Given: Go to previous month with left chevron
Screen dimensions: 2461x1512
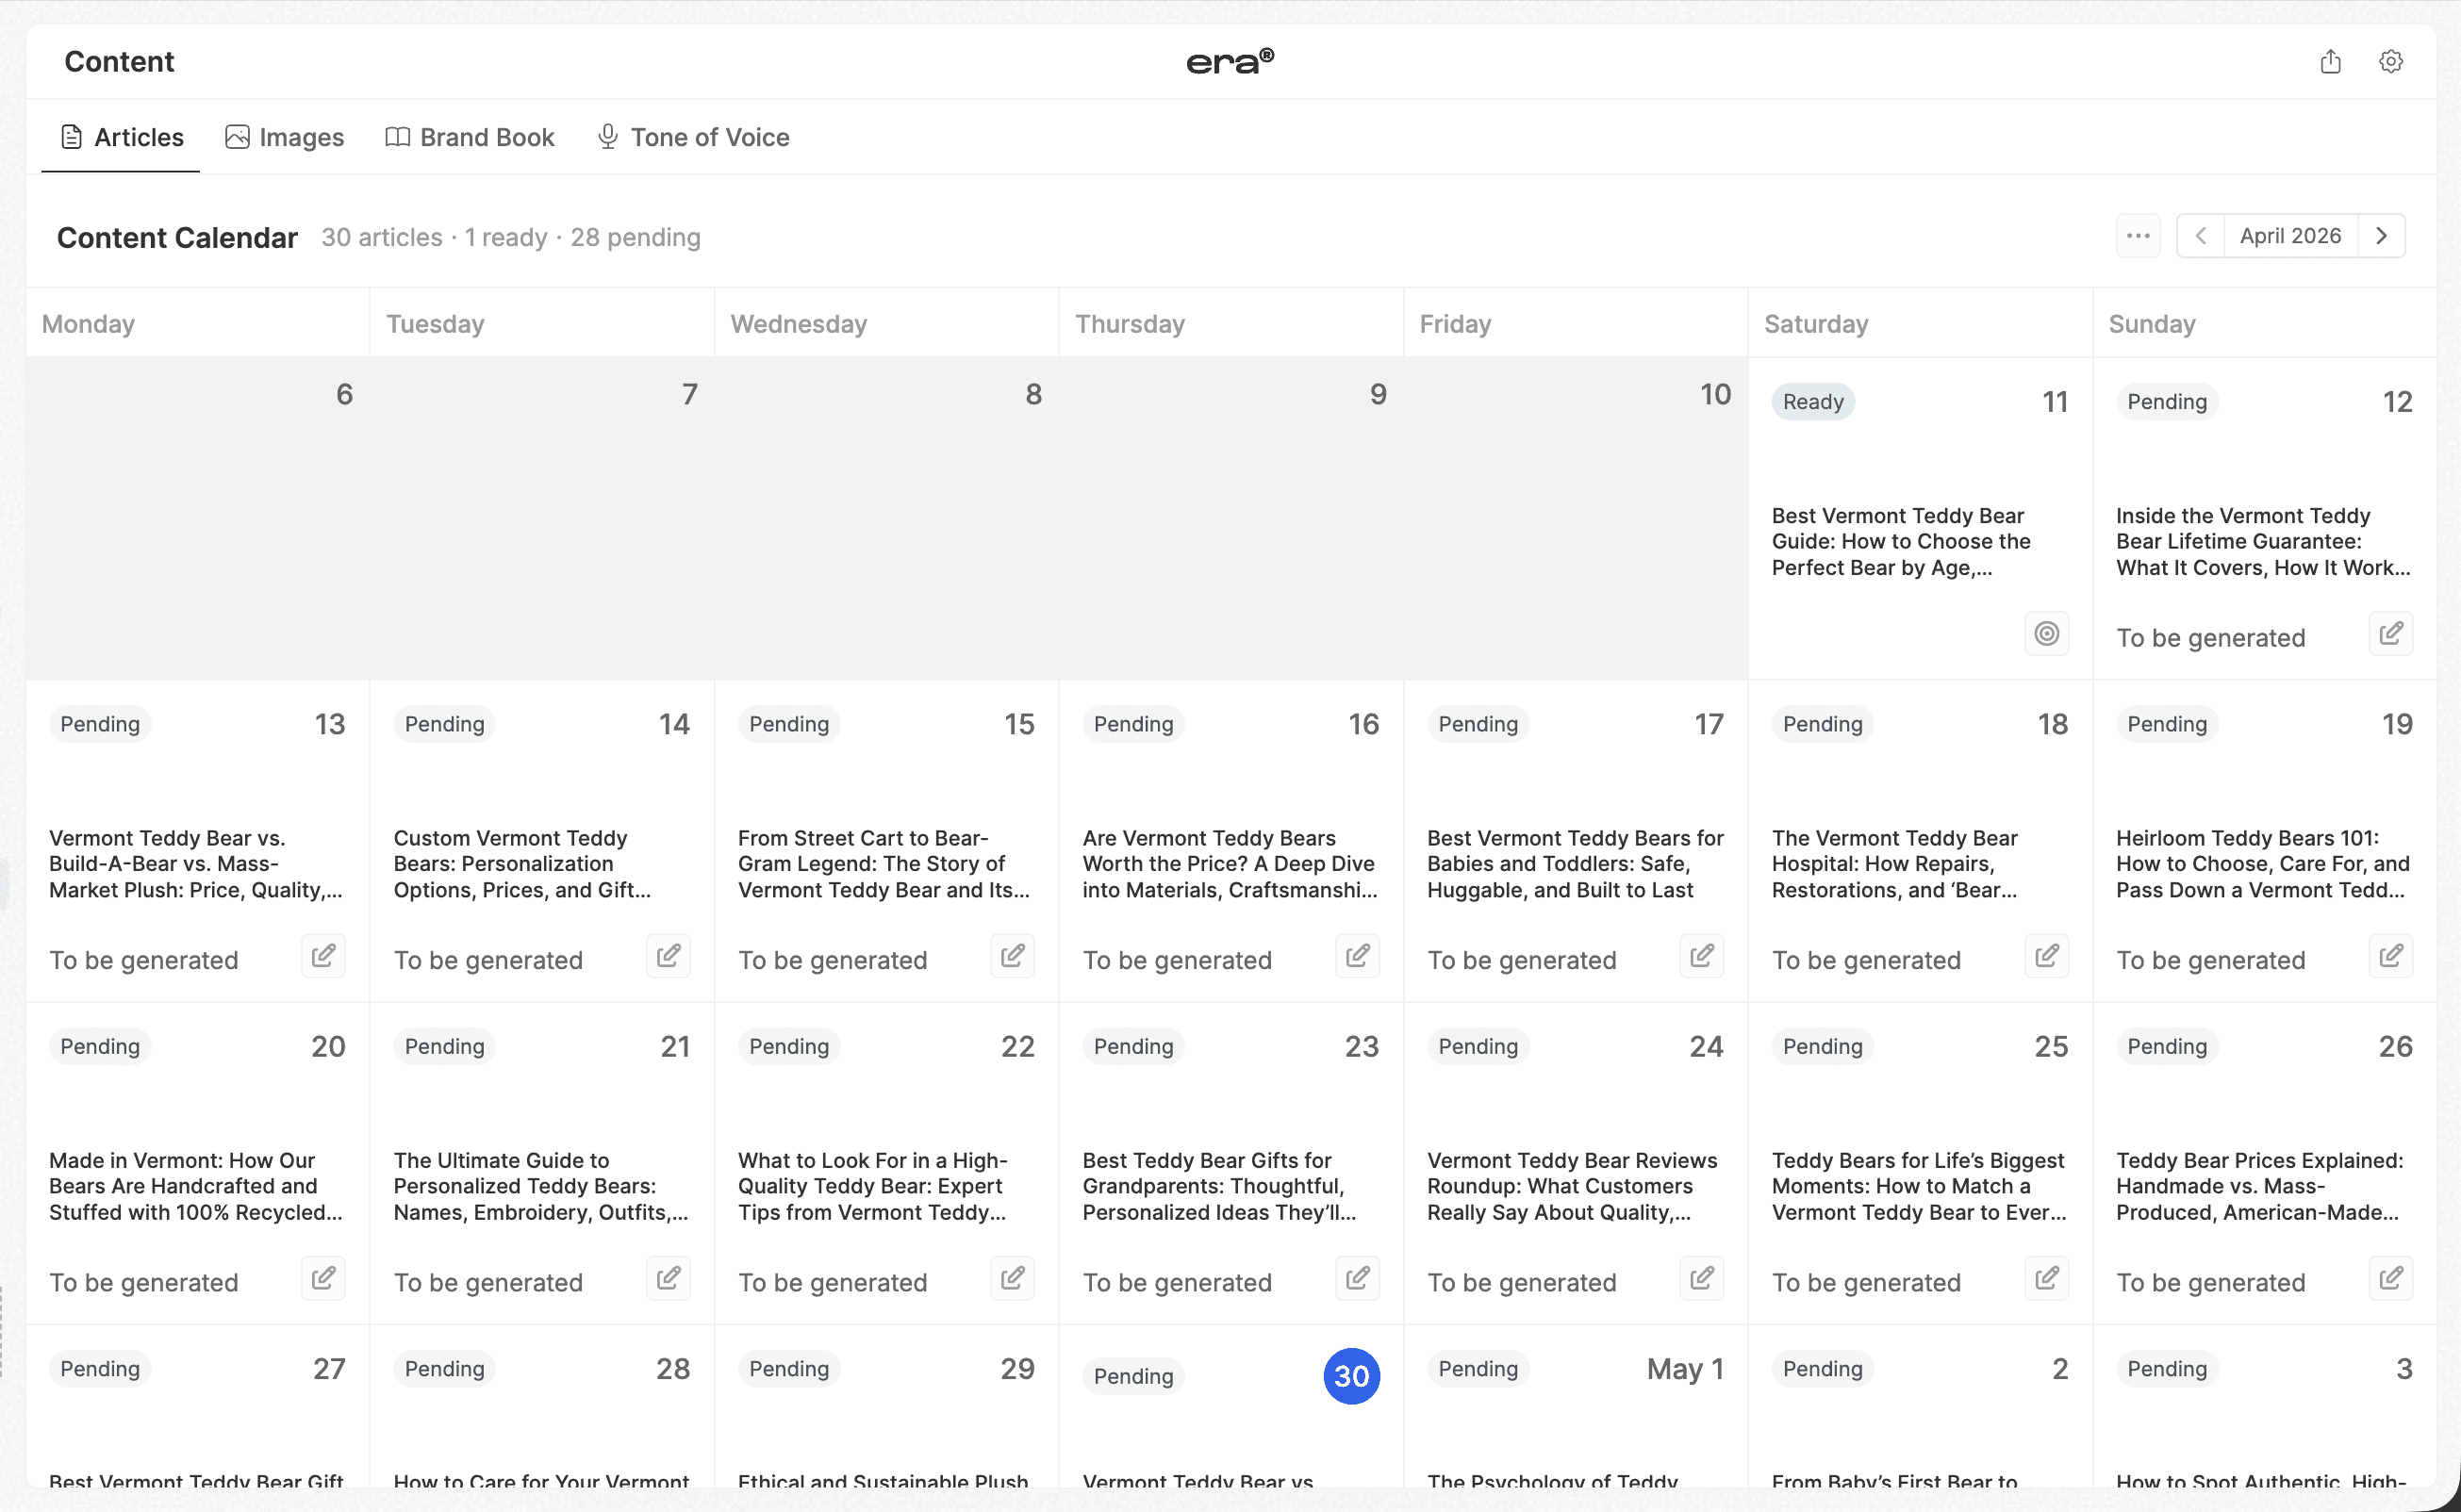Looking at the screenshot, I should (2200, 236).
